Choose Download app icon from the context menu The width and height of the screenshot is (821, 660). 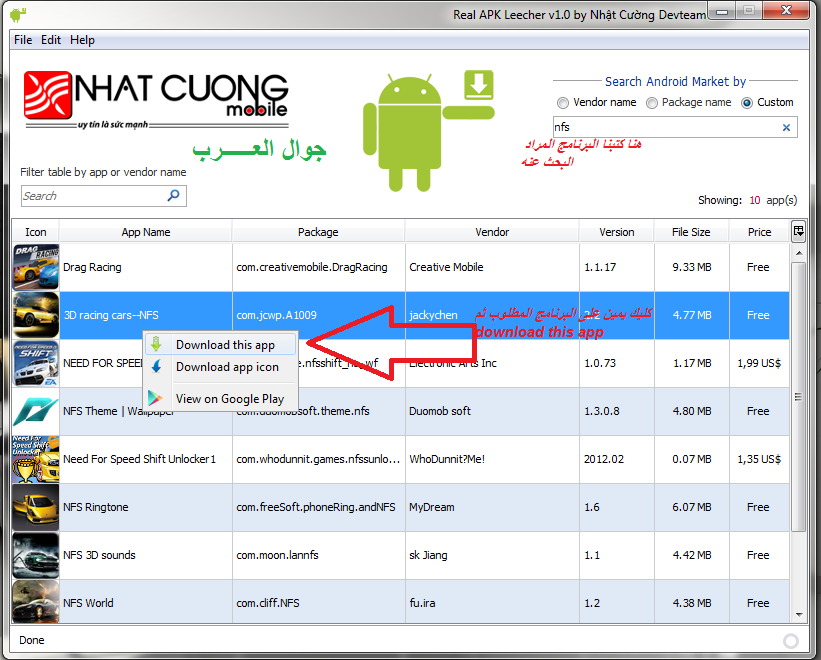point(220,367)
